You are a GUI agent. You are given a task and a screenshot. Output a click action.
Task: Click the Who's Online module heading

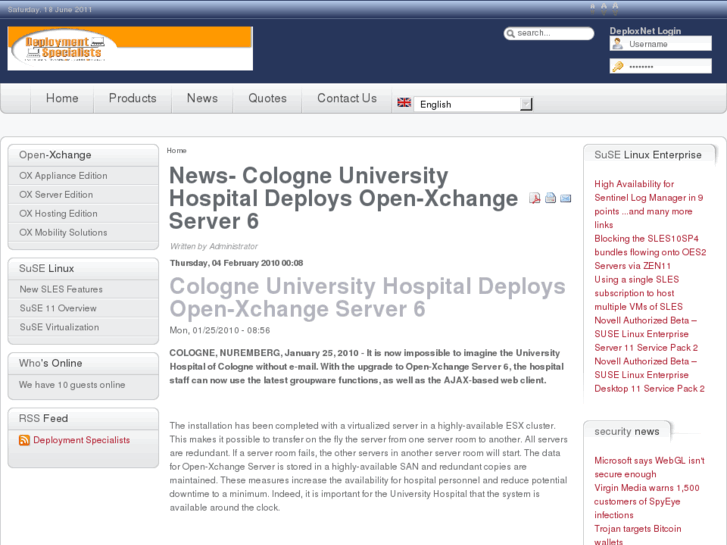[51, 363]
